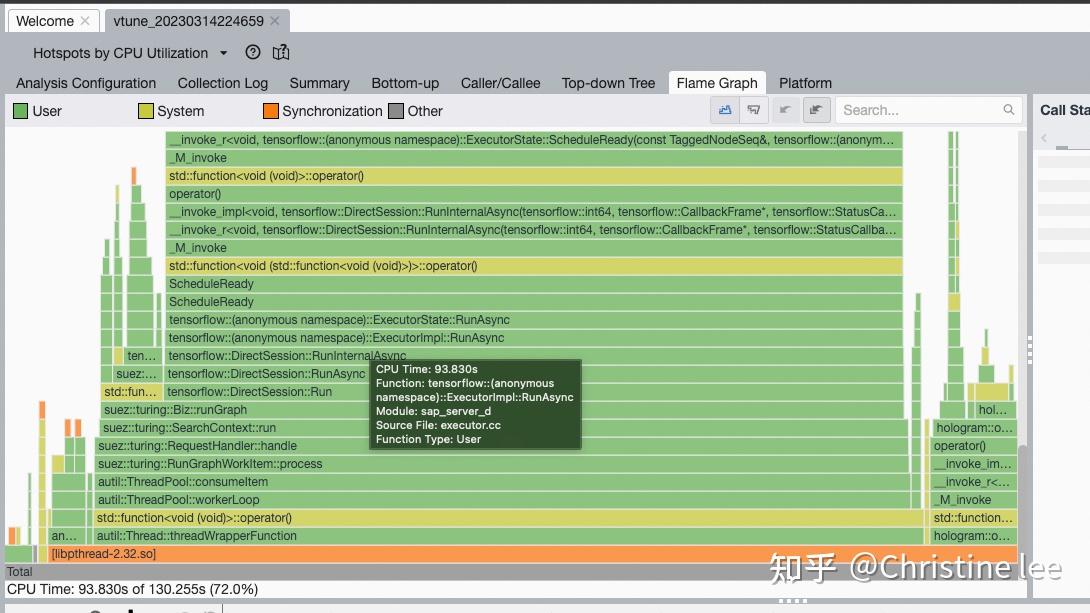The height and width of the screenshot is (613, 1090).
Task: Click inside the Search input field
Action: [x=910, y=110]
